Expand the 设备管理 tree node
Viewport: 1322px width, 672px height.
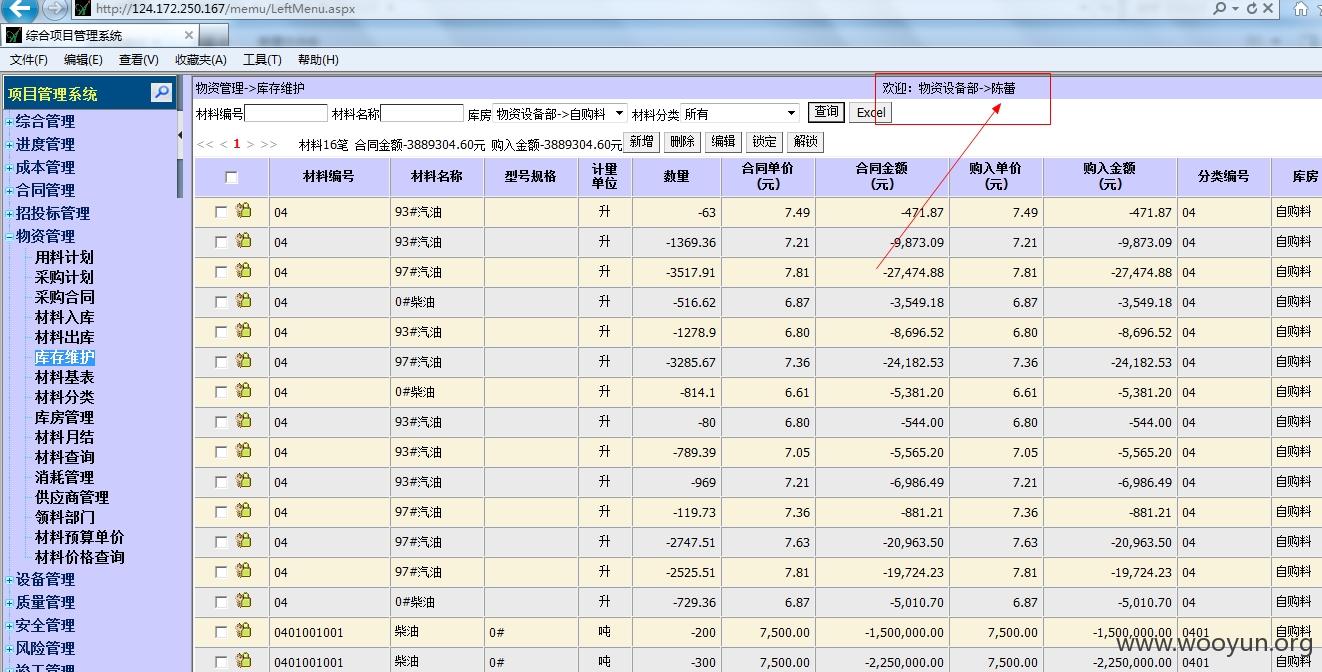10,580
